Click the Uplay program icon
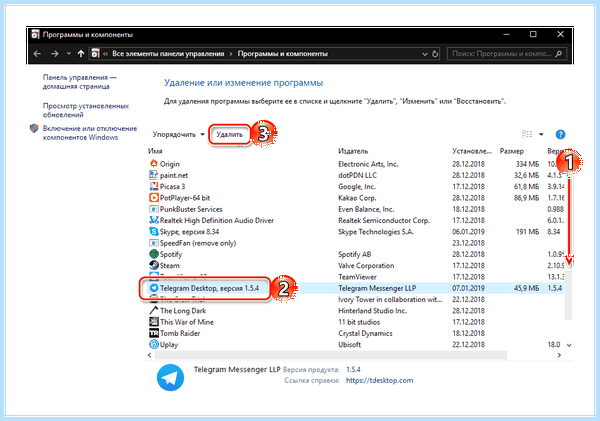 coord(154,344)
